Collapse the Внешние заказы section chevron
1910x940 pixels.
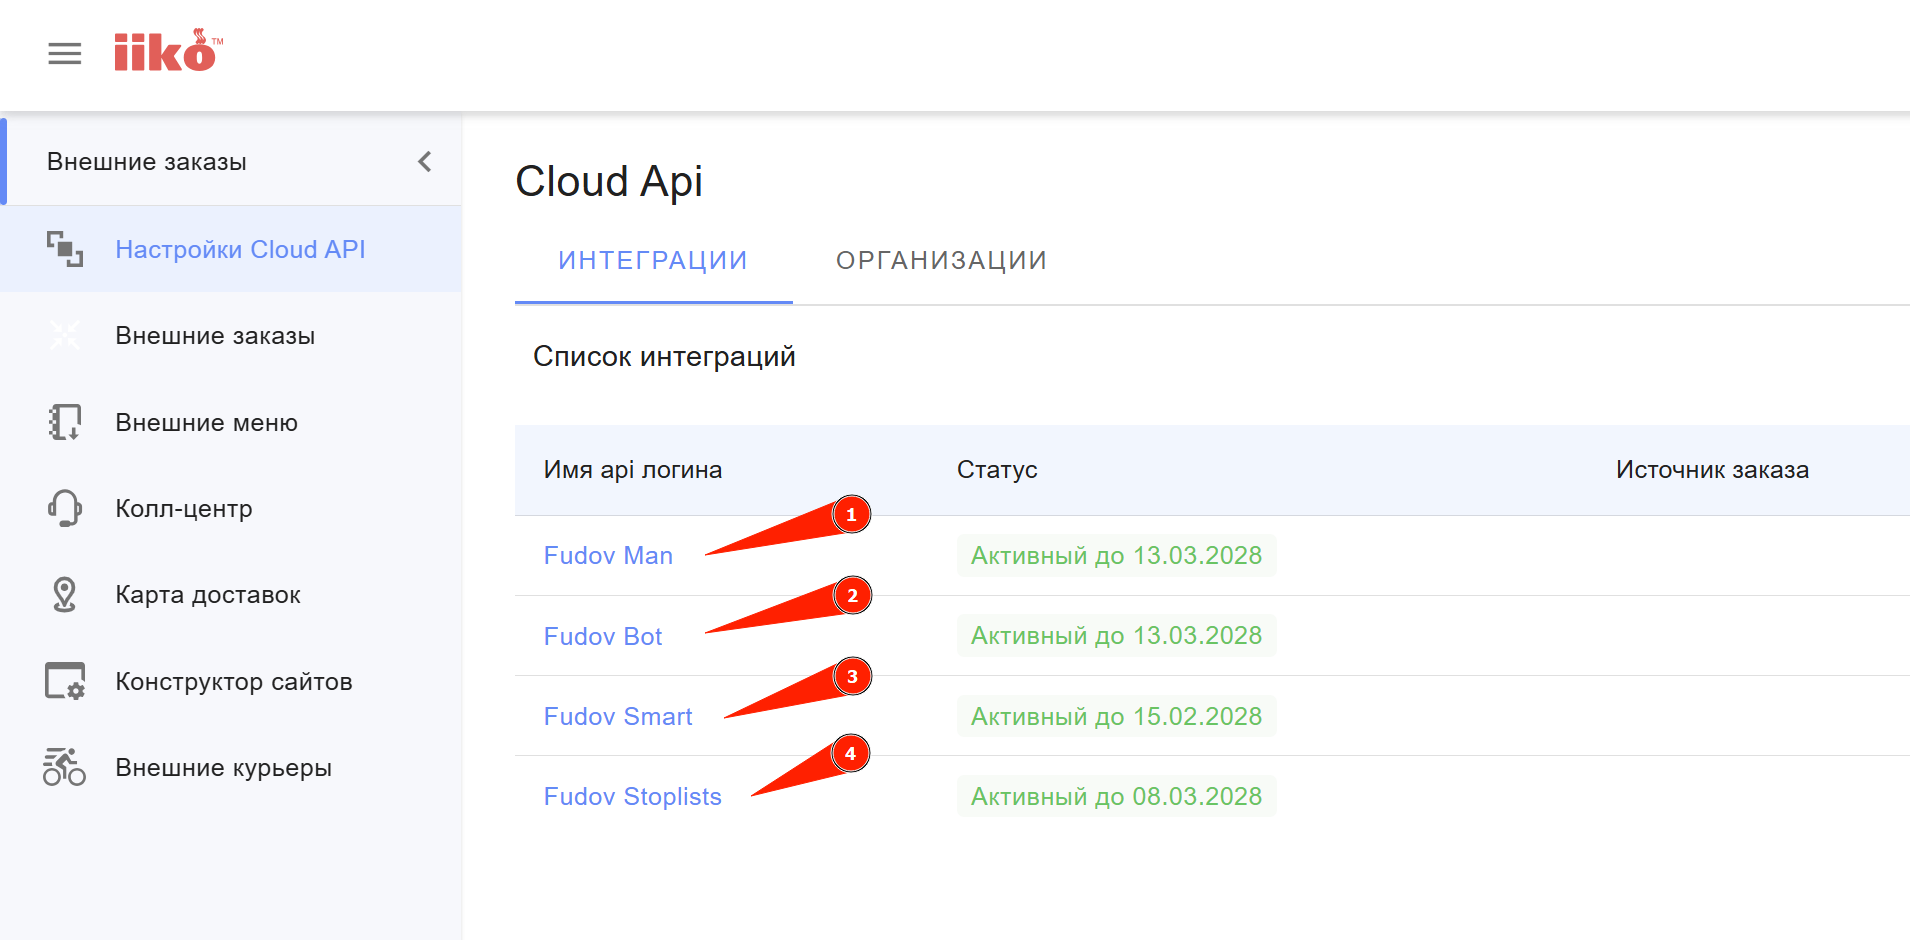(x=425, y=162)
